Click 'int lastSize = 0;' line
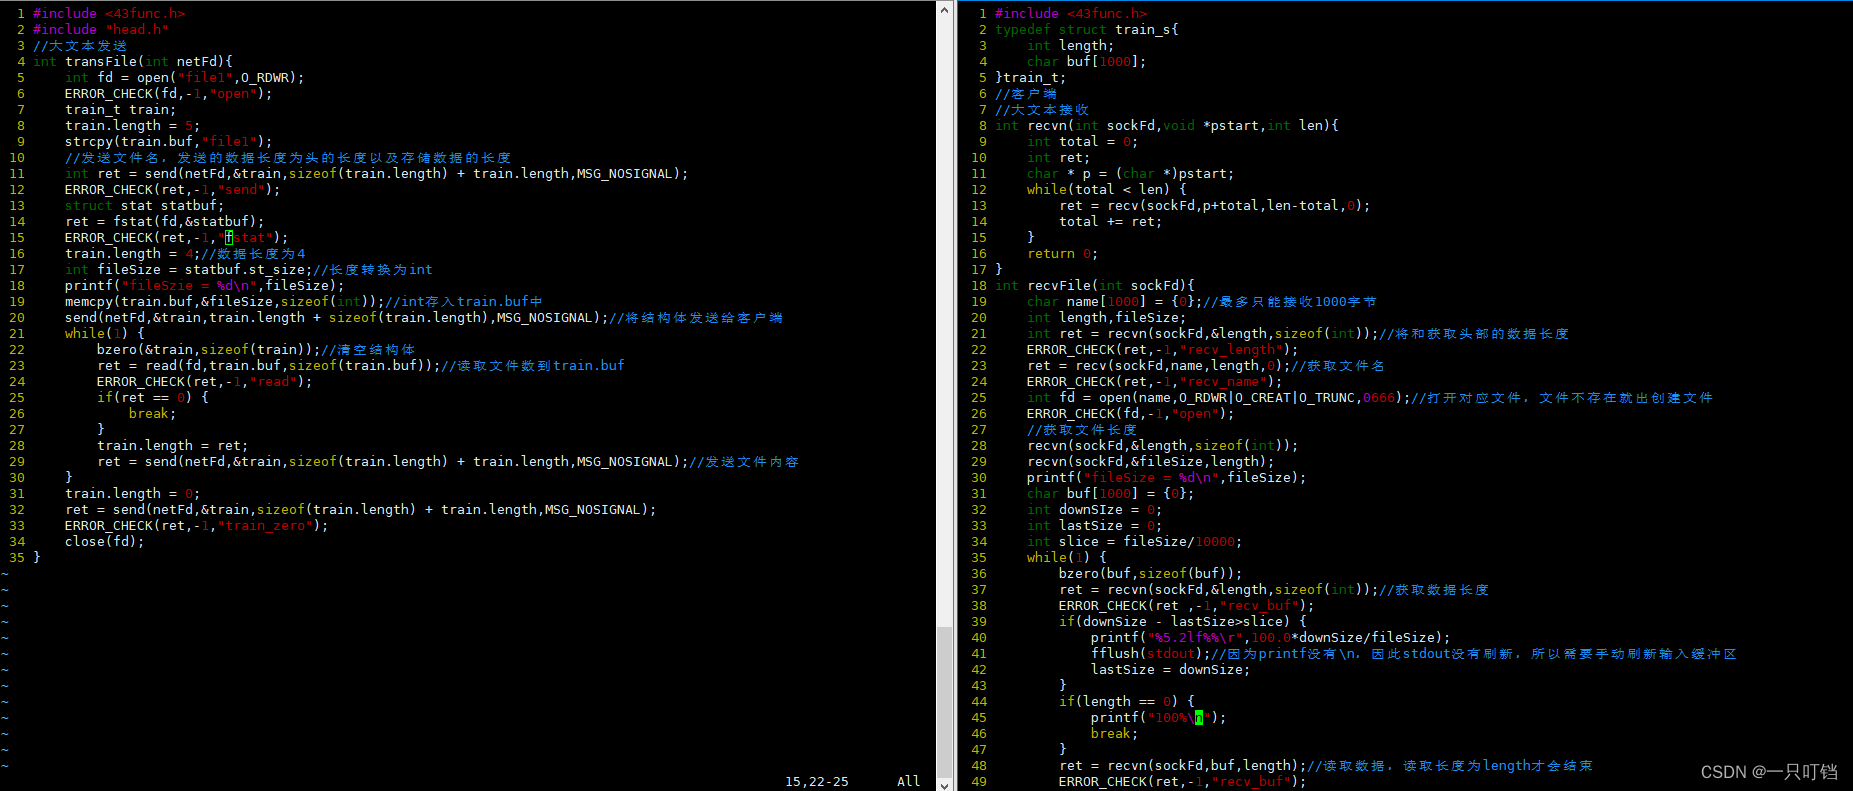This screenshot has height=791, width=1853. pyautogui.click(x=1095, y=526)
